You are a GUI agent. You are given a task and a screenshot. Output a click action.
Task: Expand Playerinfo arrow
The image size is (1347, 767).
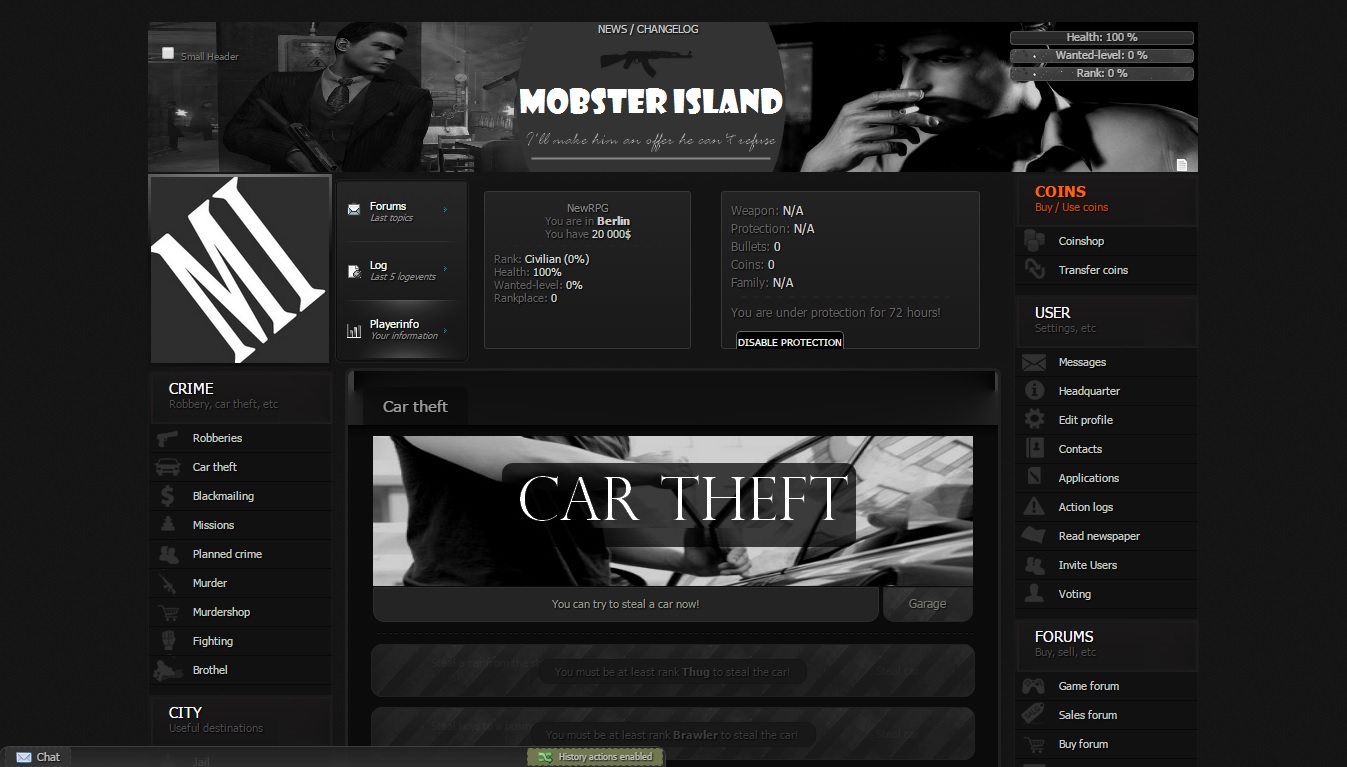tap(445, 329)
